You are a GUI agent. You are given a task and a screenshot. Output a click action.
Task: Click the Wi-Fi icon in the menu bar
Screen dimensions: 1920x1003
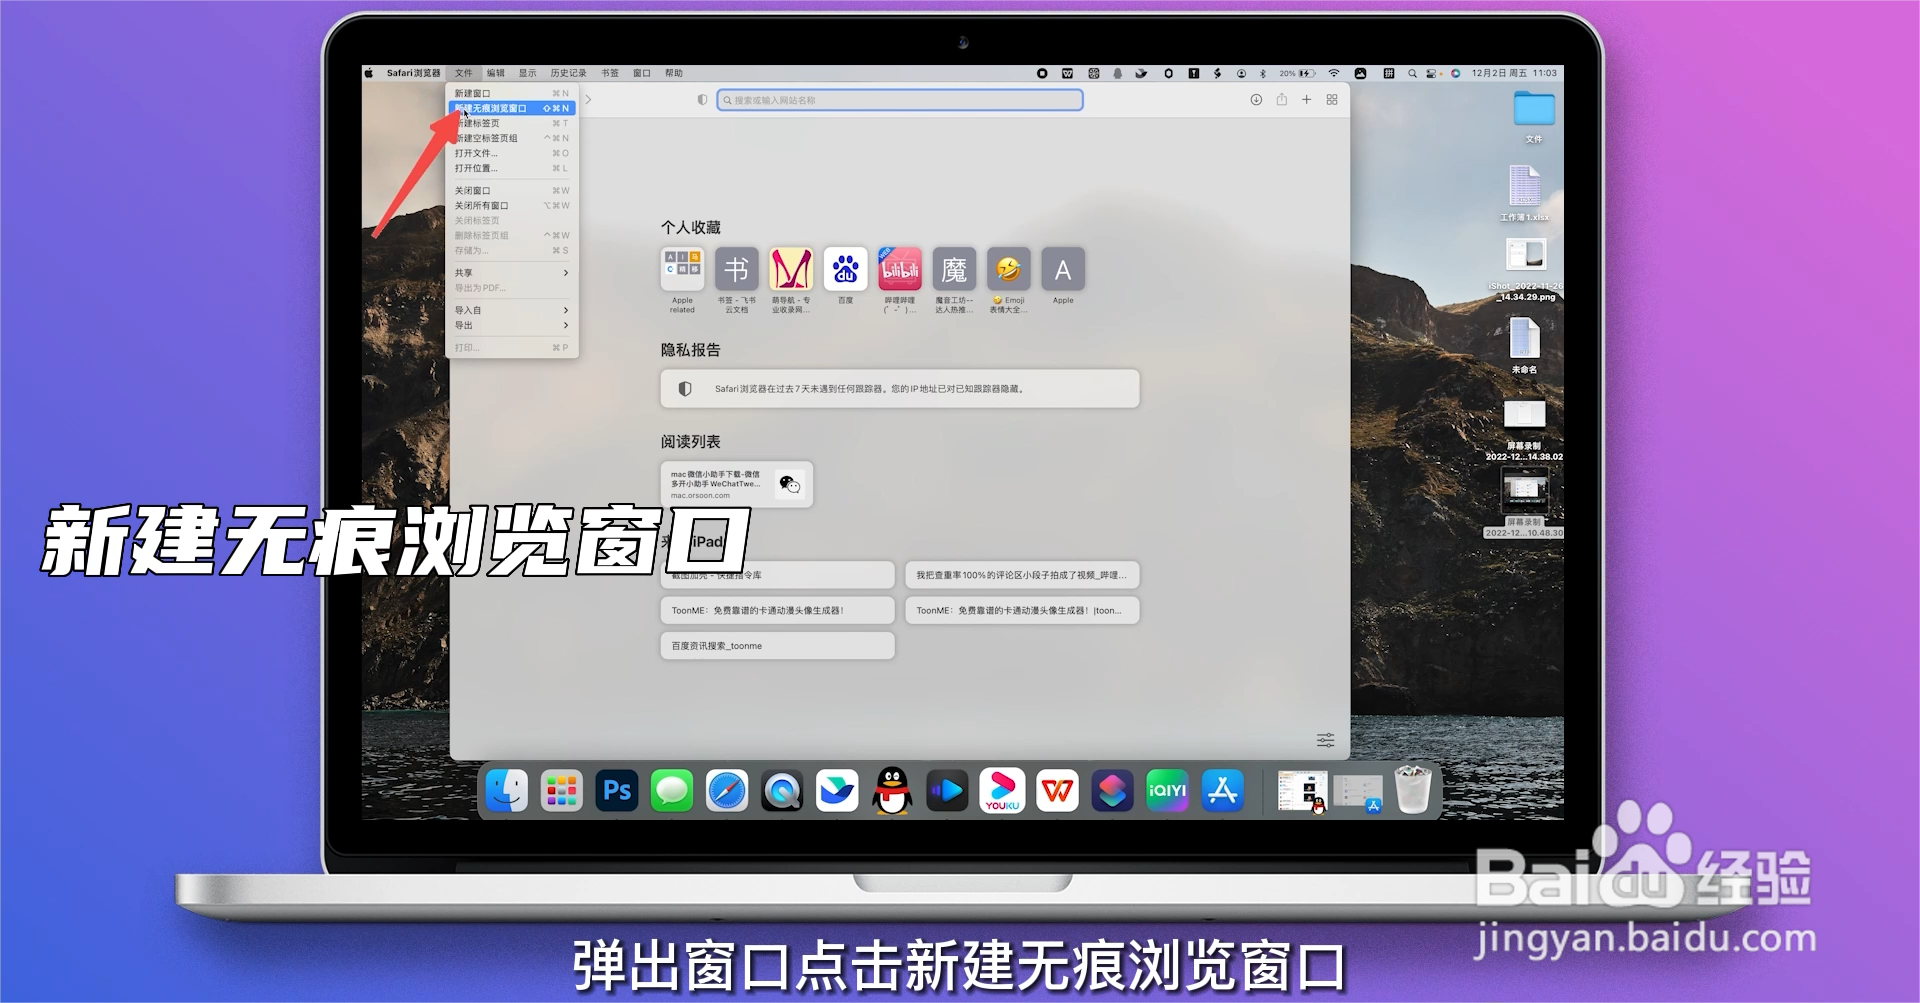[x=1334, y=72]
